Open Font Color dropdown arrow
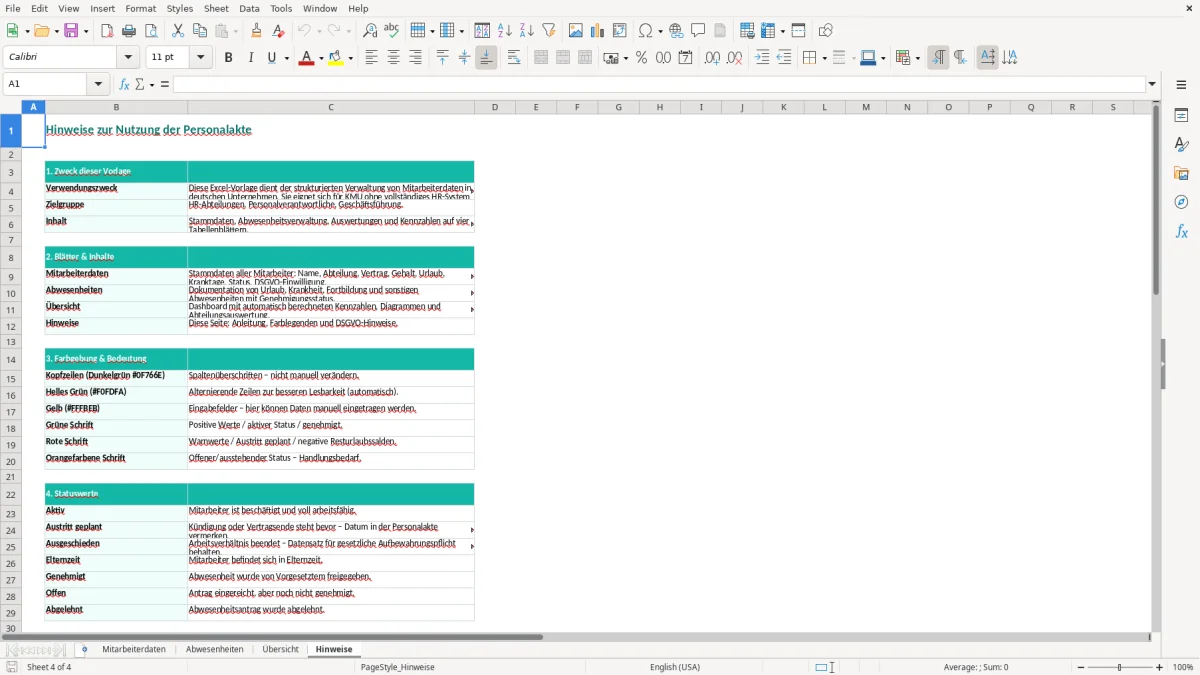Viewport: 1200px width, 675px height. [320, 58]
